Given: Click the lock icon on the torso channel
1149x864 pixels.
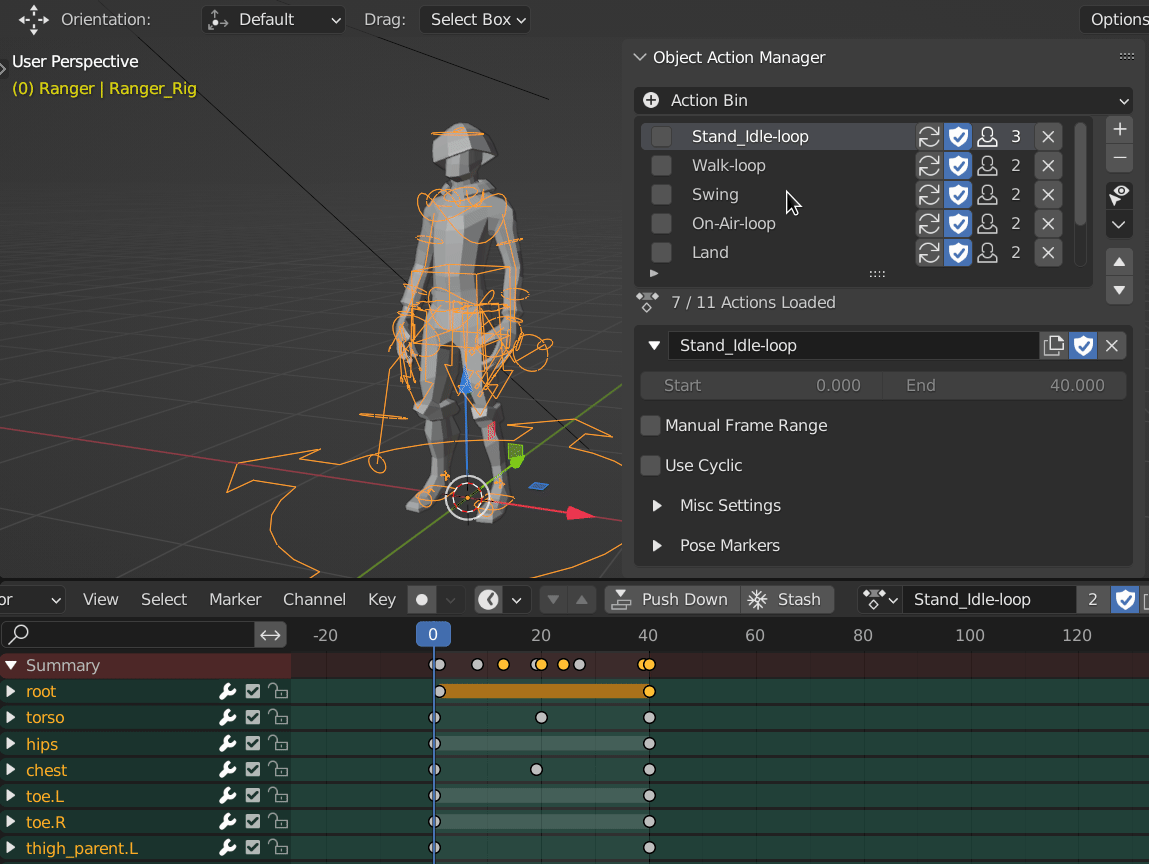Looking at the screenshot, I should (278, 717).
